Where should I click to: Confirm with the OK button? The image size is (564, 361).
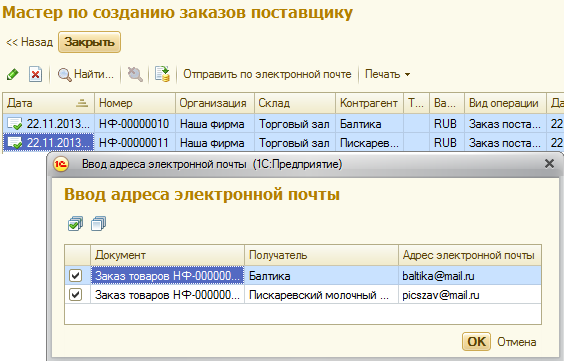point(476,342)
